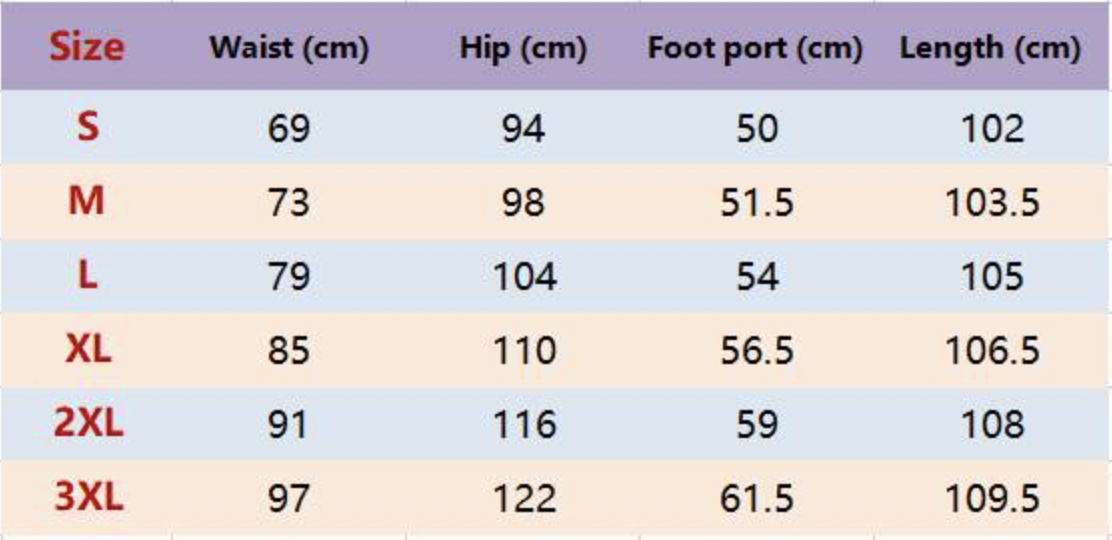Click foot port value 61.5
The width and height of the screenshot is (1112, 540).
tap(757, 499)
